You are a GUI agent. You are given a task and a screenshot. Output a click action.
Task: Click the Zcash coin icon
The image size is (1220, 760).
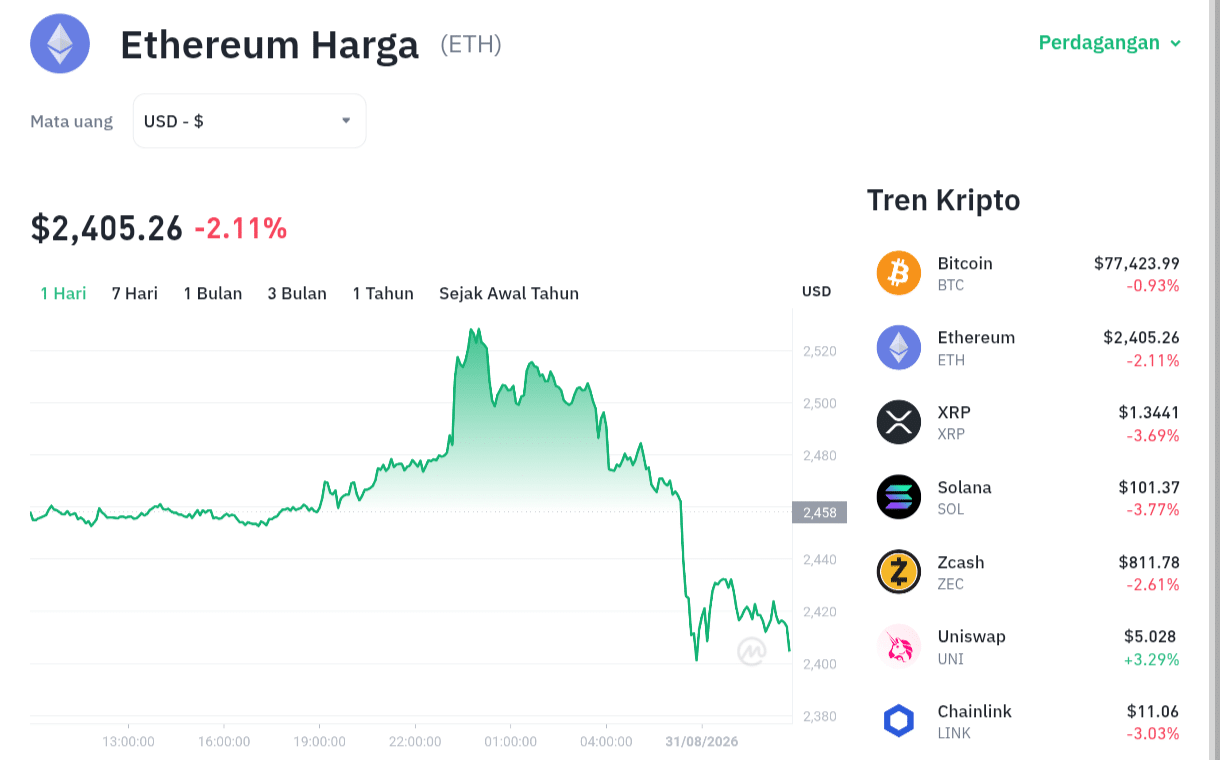(898, 572)
